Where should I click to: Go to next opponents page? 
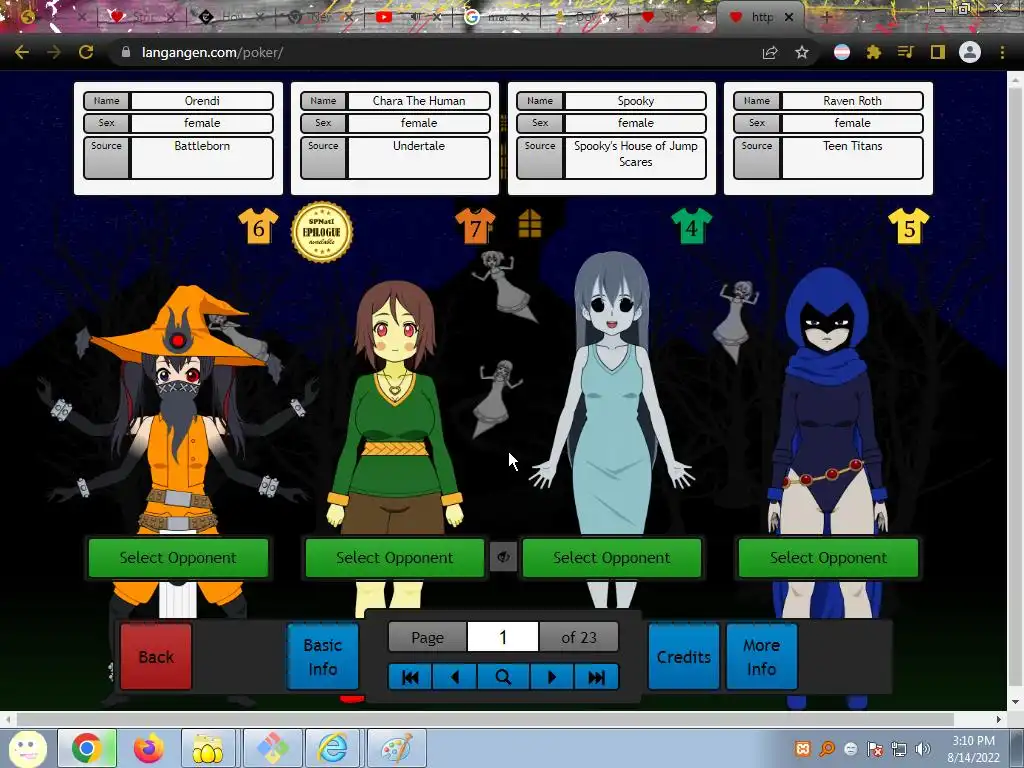(552, 677)
